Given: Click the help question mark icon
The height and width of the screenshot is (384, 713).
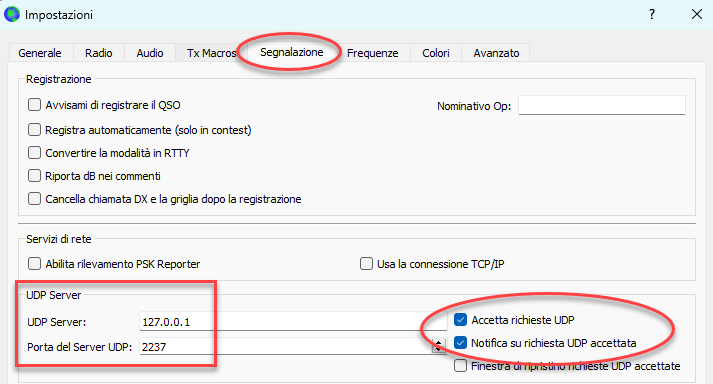Looking at the screenshot, I should click(x=652, y=14).
